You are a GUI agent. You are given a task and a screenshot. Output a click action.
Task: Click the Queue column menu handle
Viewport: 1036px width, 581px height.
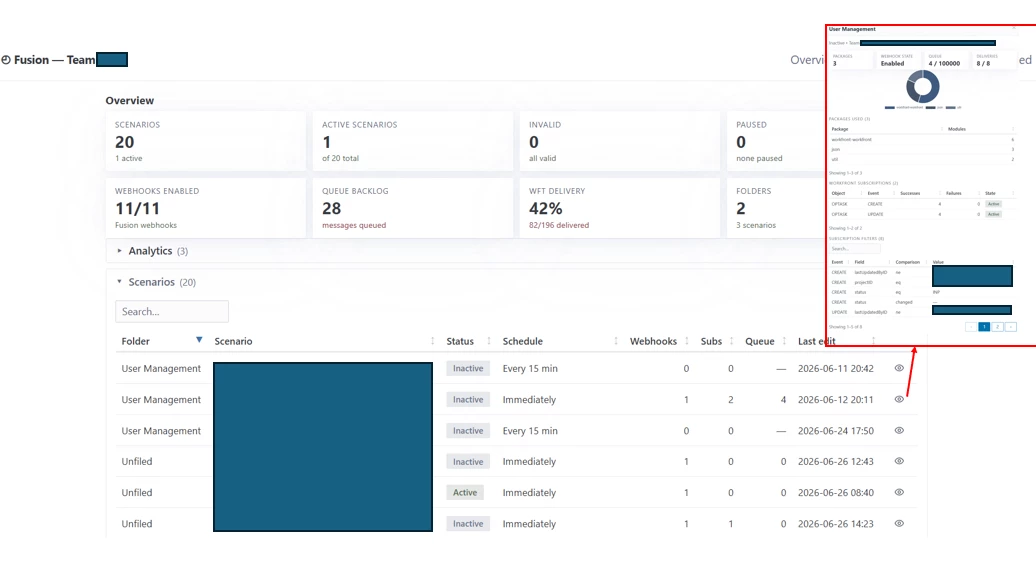[784, 341]
